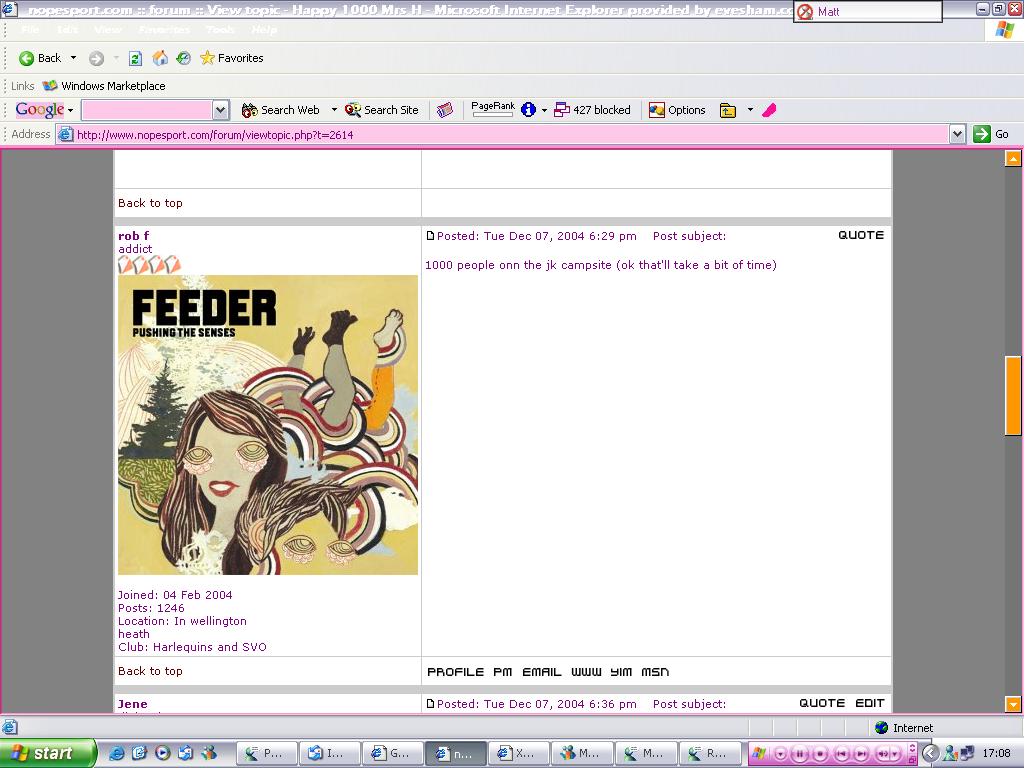Open the View menu
The width and height of the screenshot is (1025, 768).
point(108,30)
